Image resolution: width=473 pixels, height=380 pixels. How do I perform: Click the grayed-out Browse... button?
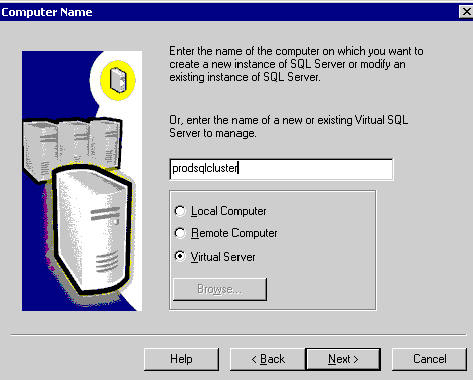pos(220,289)
